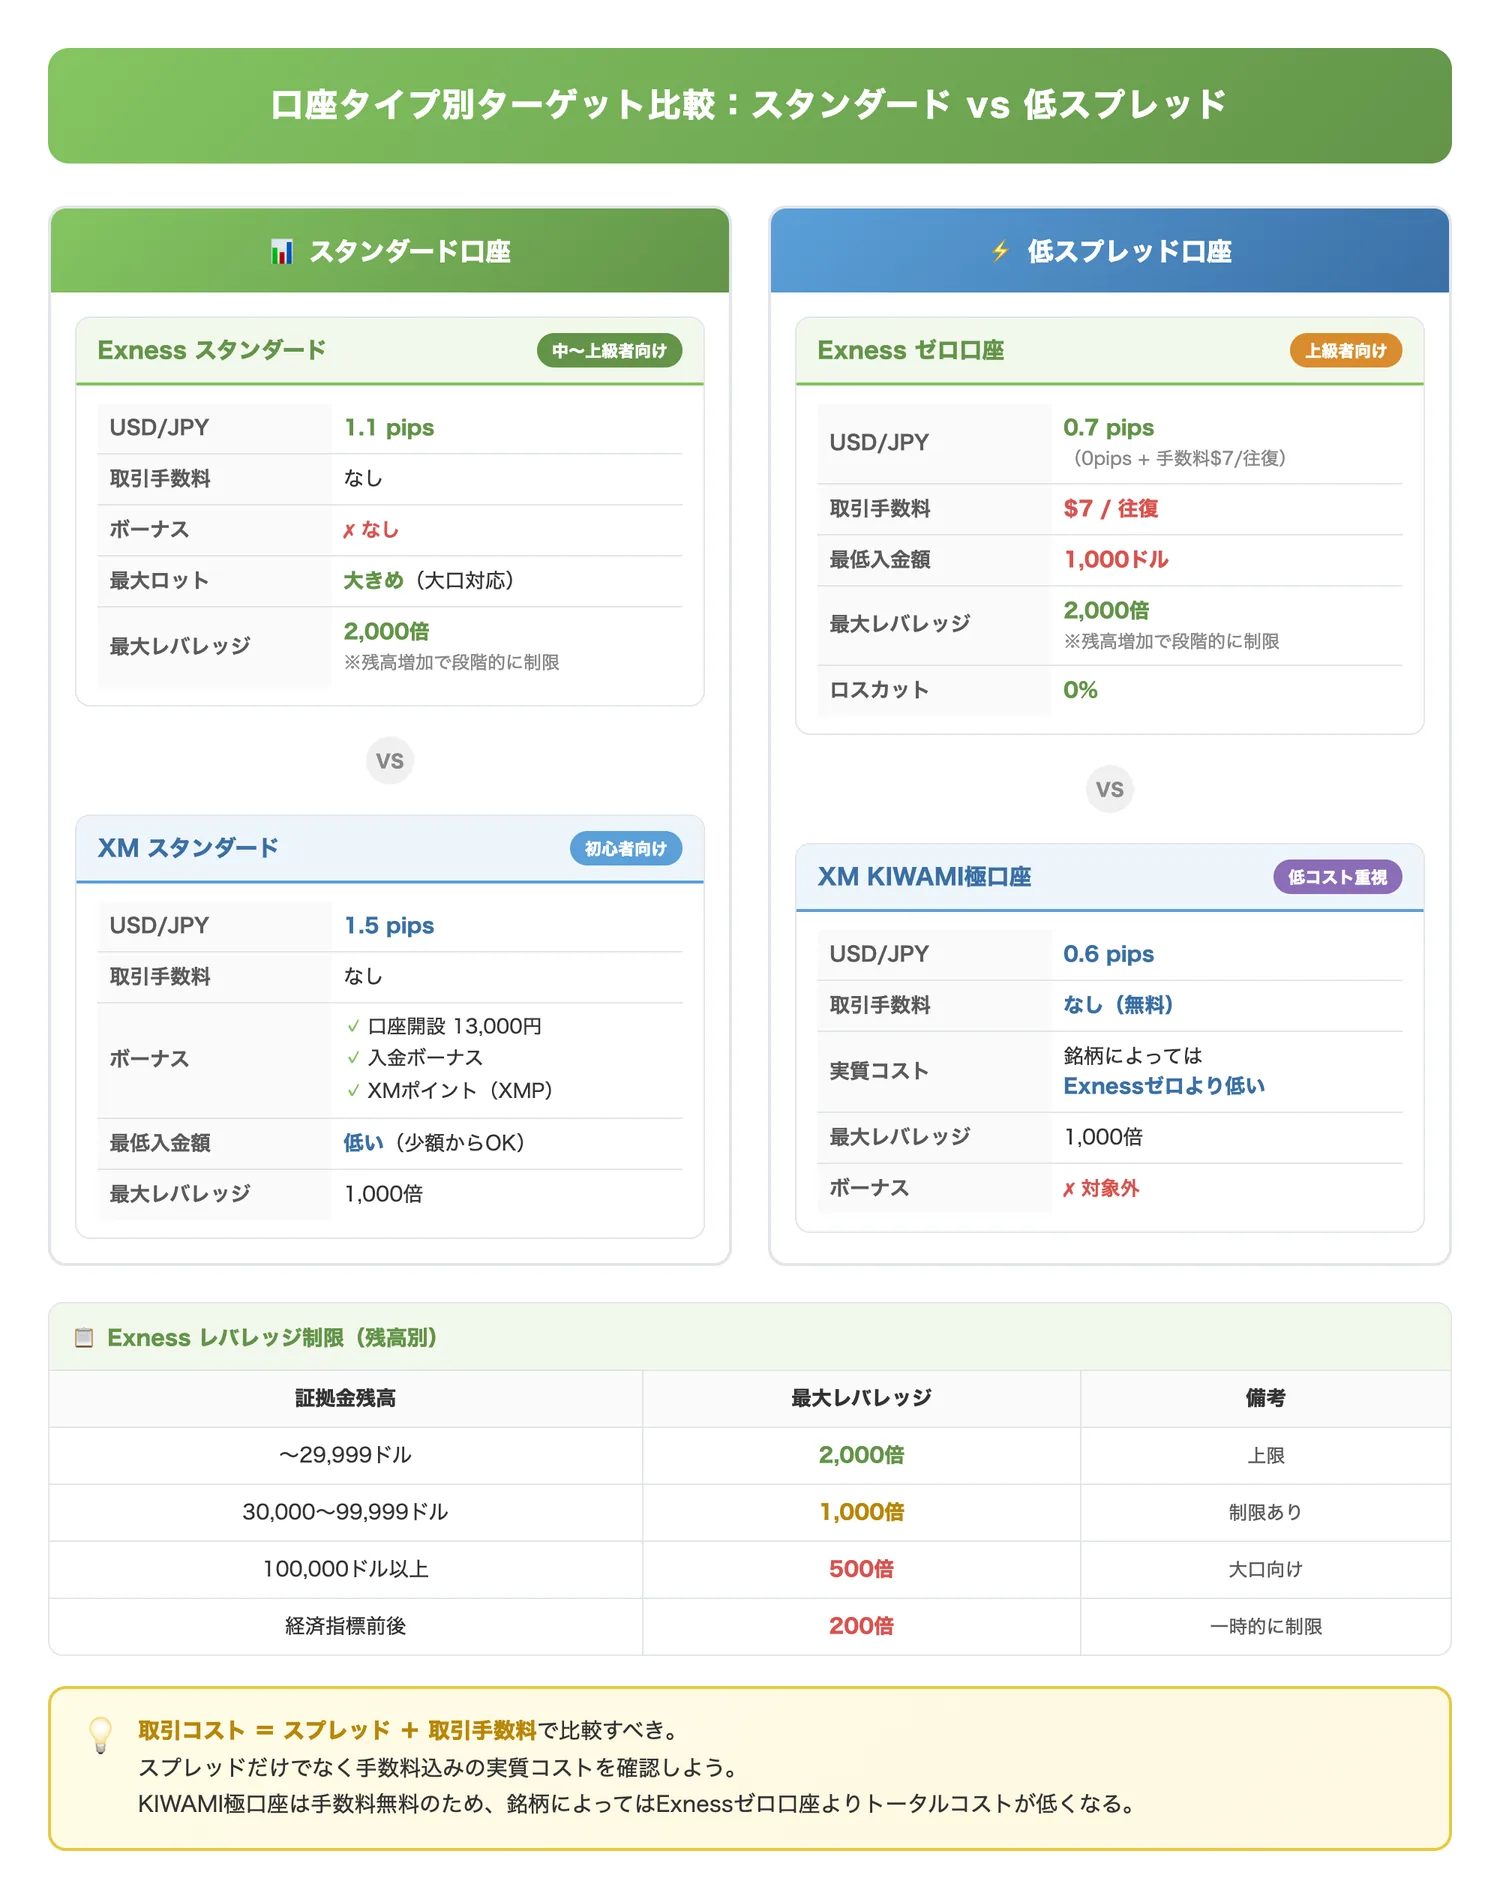This screenshot has height=1899, width=1500.
Task: Select the 初心者向け badge on XM スタンダード
Action: click(626, 849)
